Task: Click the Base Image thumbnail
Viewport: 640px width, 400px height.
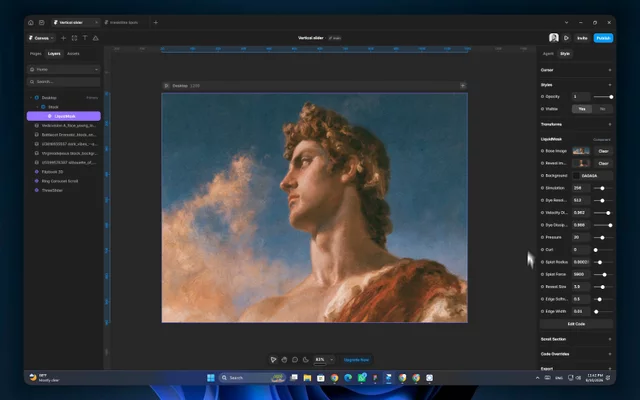Action: [x=581, y=151]
